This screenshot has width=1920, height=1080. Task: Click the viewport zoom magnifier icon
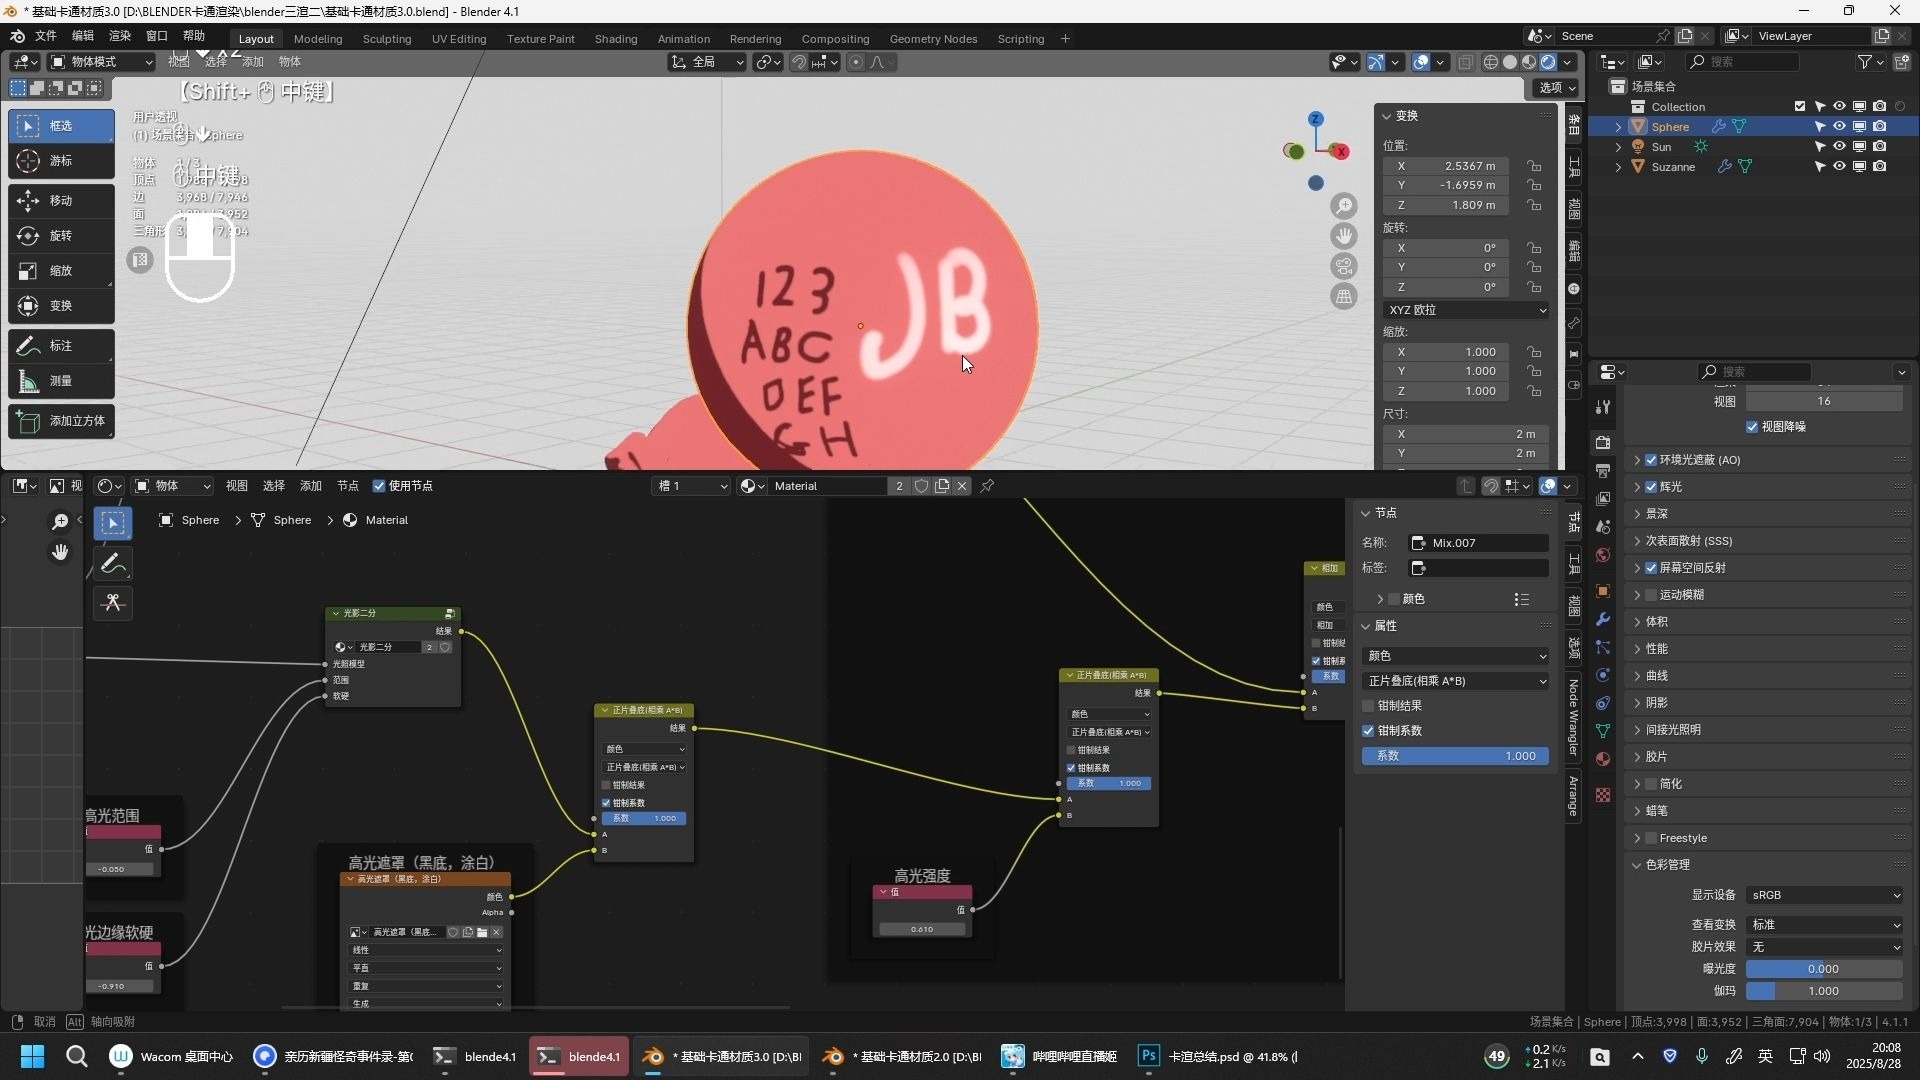(1344, 206)
